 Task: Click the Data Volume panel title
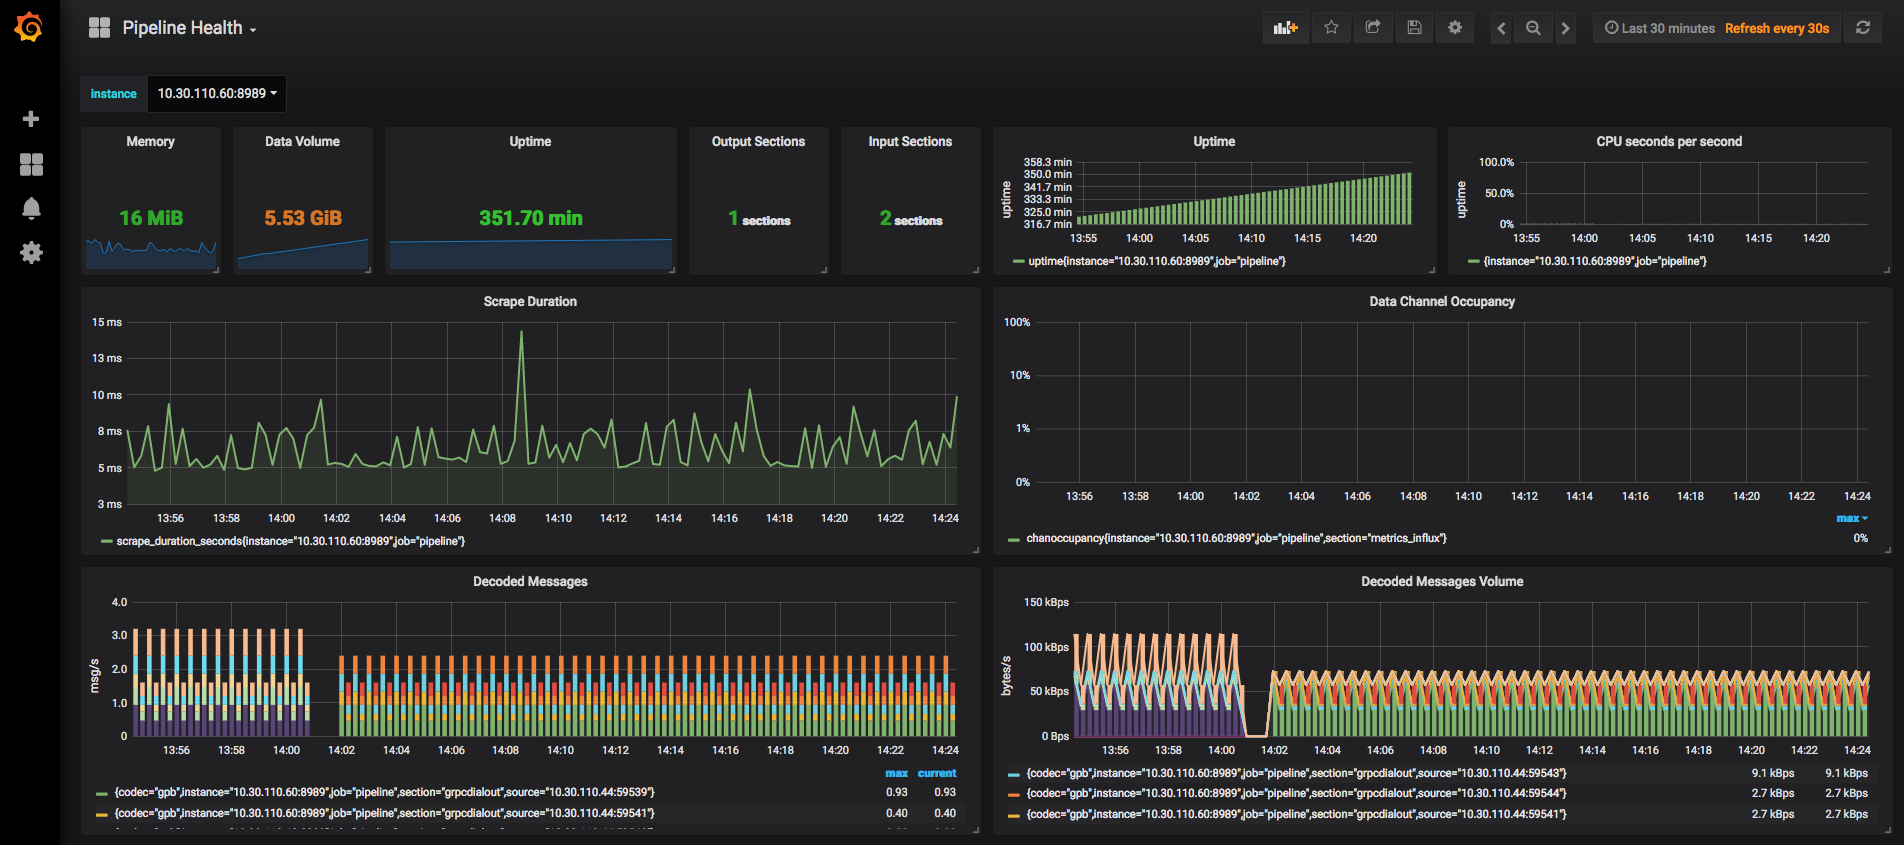point(302,141)
